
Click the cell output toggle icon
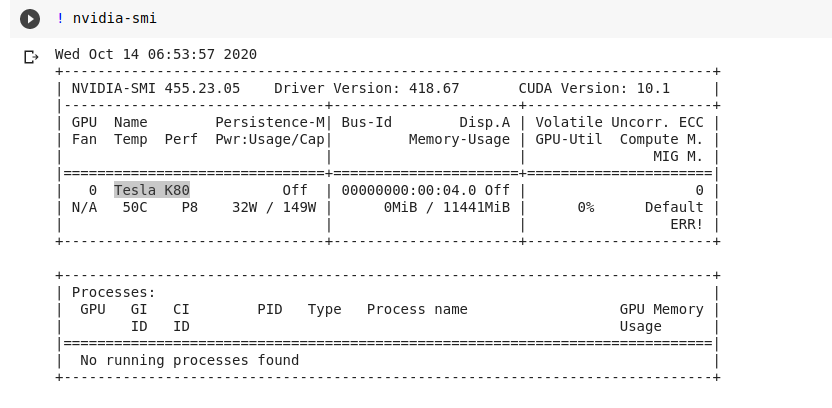coord(31,56)
